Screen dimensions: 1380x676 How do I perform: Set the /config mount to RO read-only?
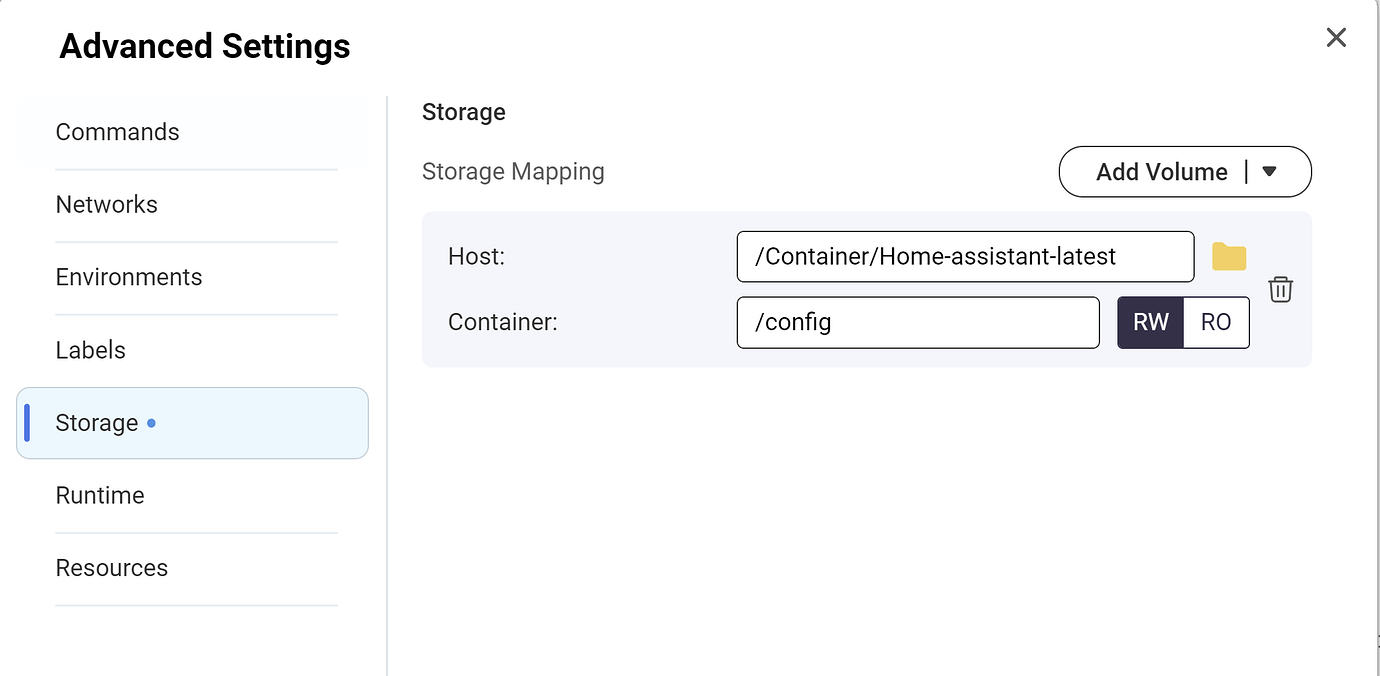pyautogui.click(x=1216, y=322)
